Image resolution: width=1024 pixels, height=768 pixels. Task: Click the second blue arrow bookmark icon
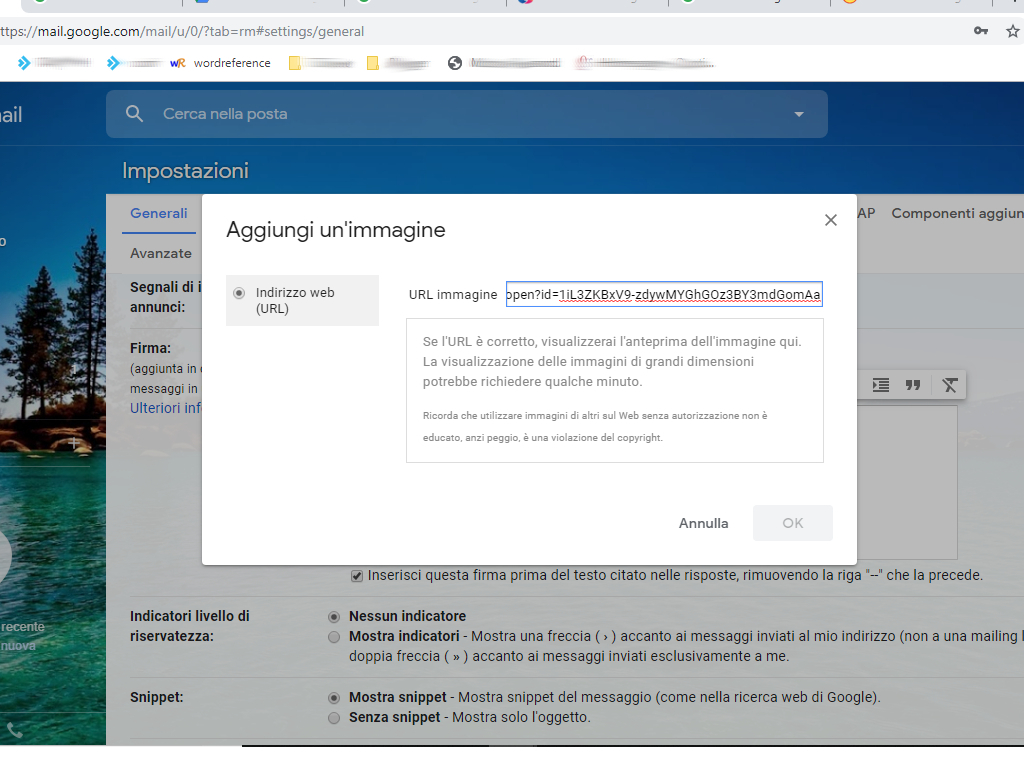click(114, 63)
